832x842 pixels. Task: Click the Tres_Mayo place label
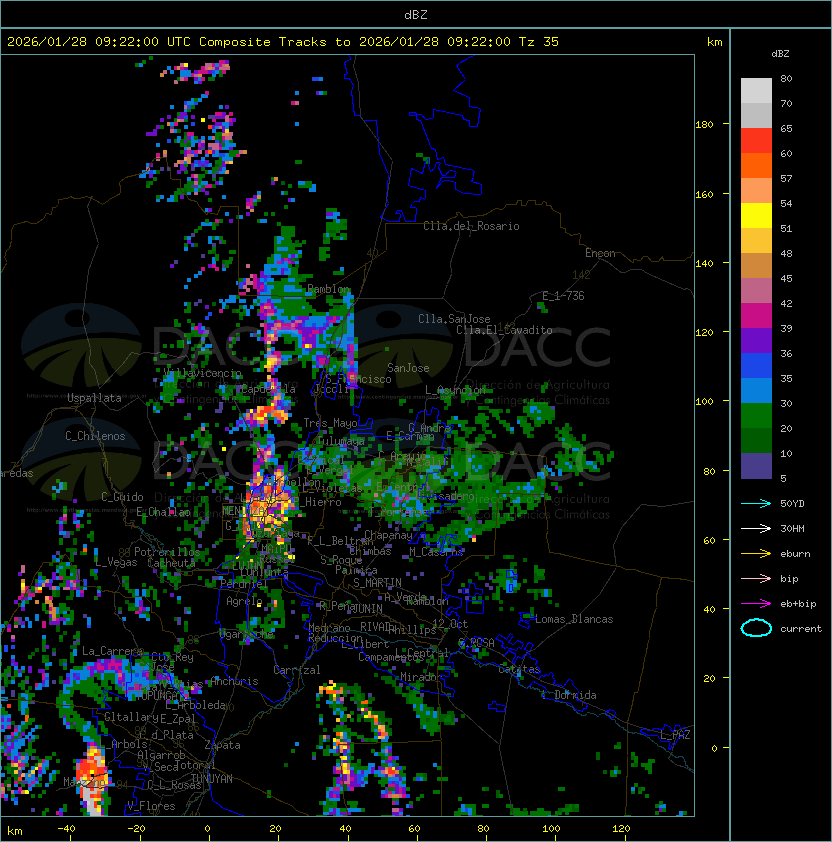(330, 423)
